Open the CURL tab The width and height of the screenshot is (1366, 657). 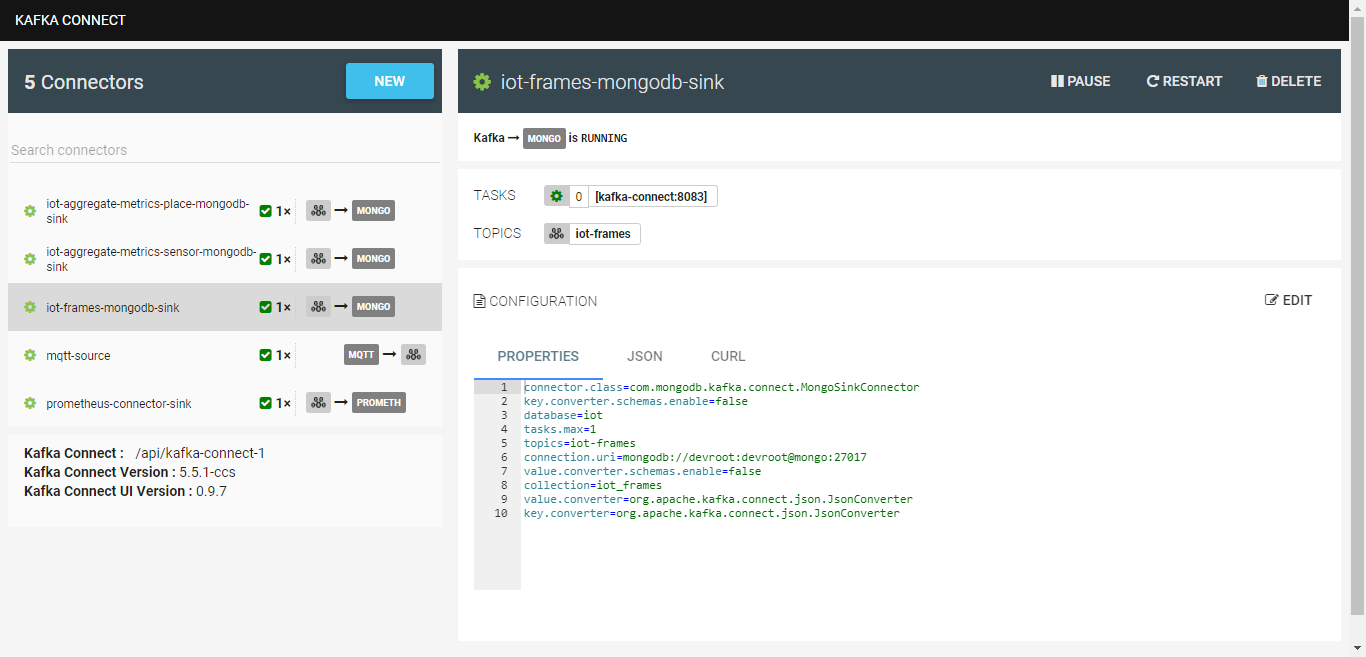point(728,356)
